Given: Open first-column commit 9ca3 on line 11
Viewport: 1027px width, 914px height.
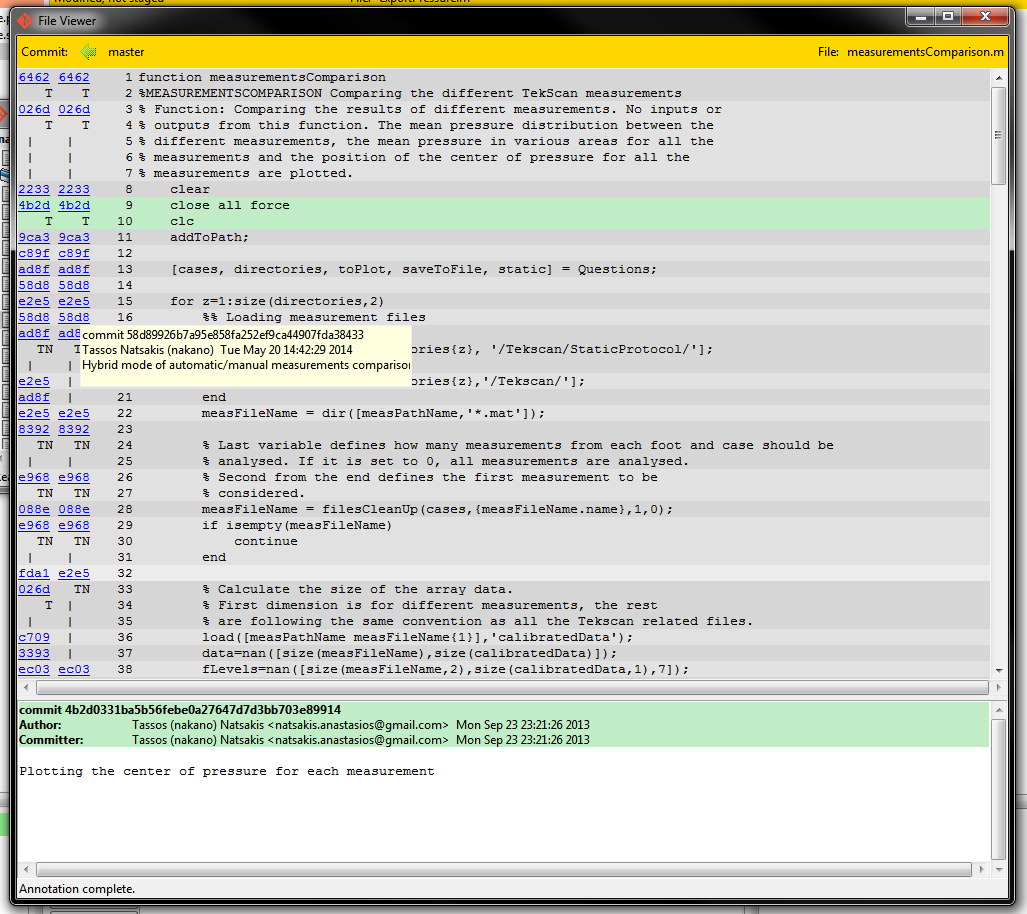Looking at the screenshot, I should coord(34,237).
